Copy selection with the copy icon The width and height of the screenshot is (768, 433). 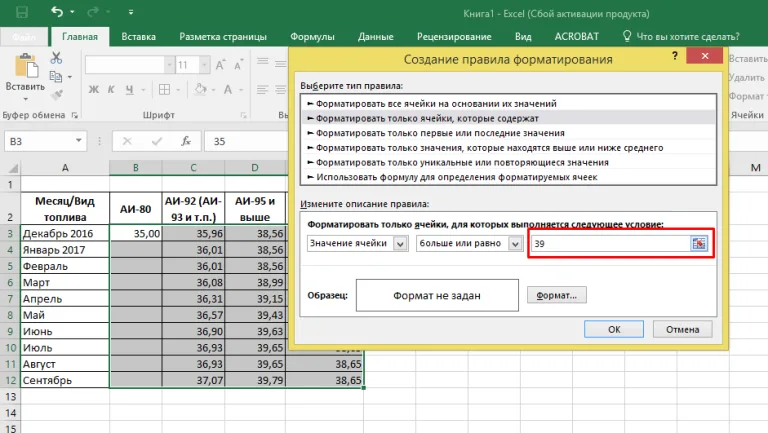(56, 76)
